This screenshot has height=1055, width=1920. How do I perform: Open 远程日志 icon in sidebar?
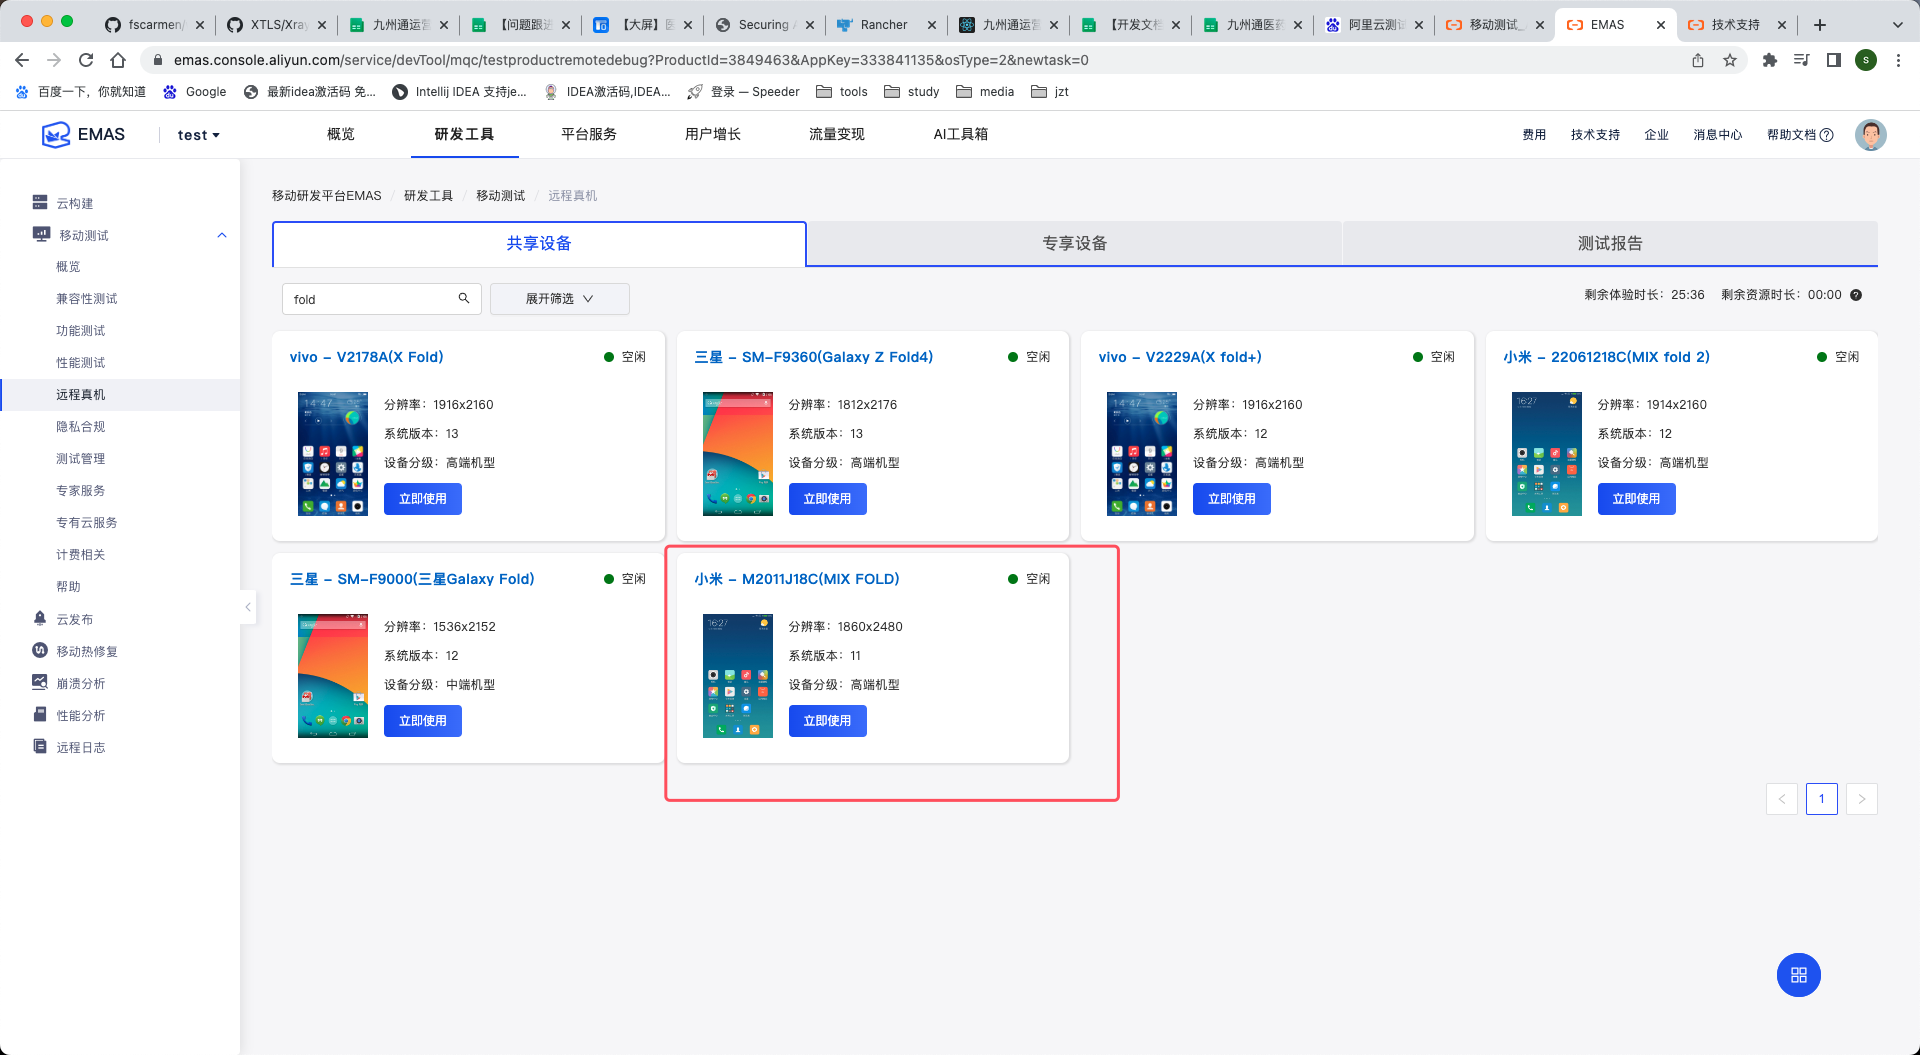click(x=40, y=747)
